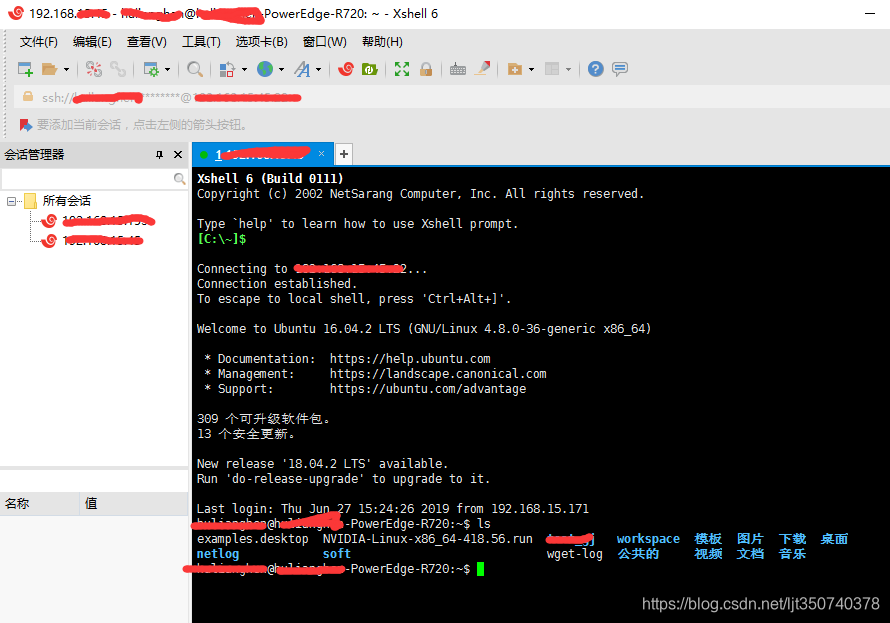
Task: Click the Font icon in toolbar
Action: 302,69
